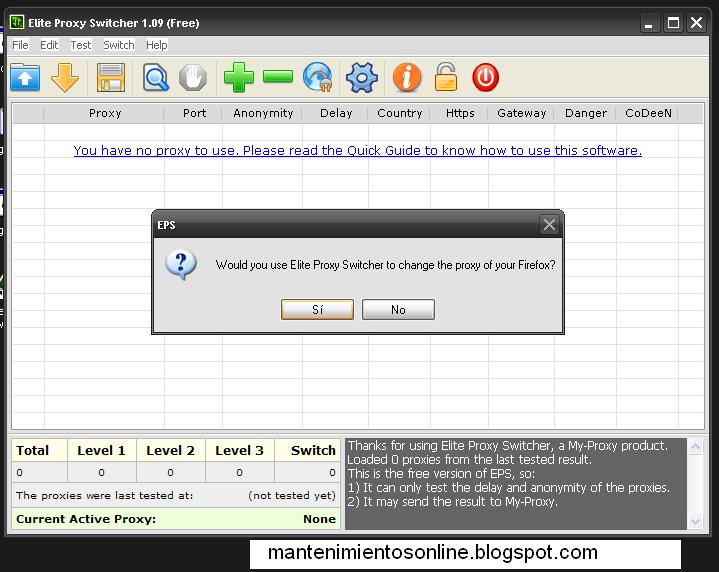Image resolution: width=719 pixels, height=572 pixels.
Task: Click the Level 2 stats header
Action: [171, 450]
